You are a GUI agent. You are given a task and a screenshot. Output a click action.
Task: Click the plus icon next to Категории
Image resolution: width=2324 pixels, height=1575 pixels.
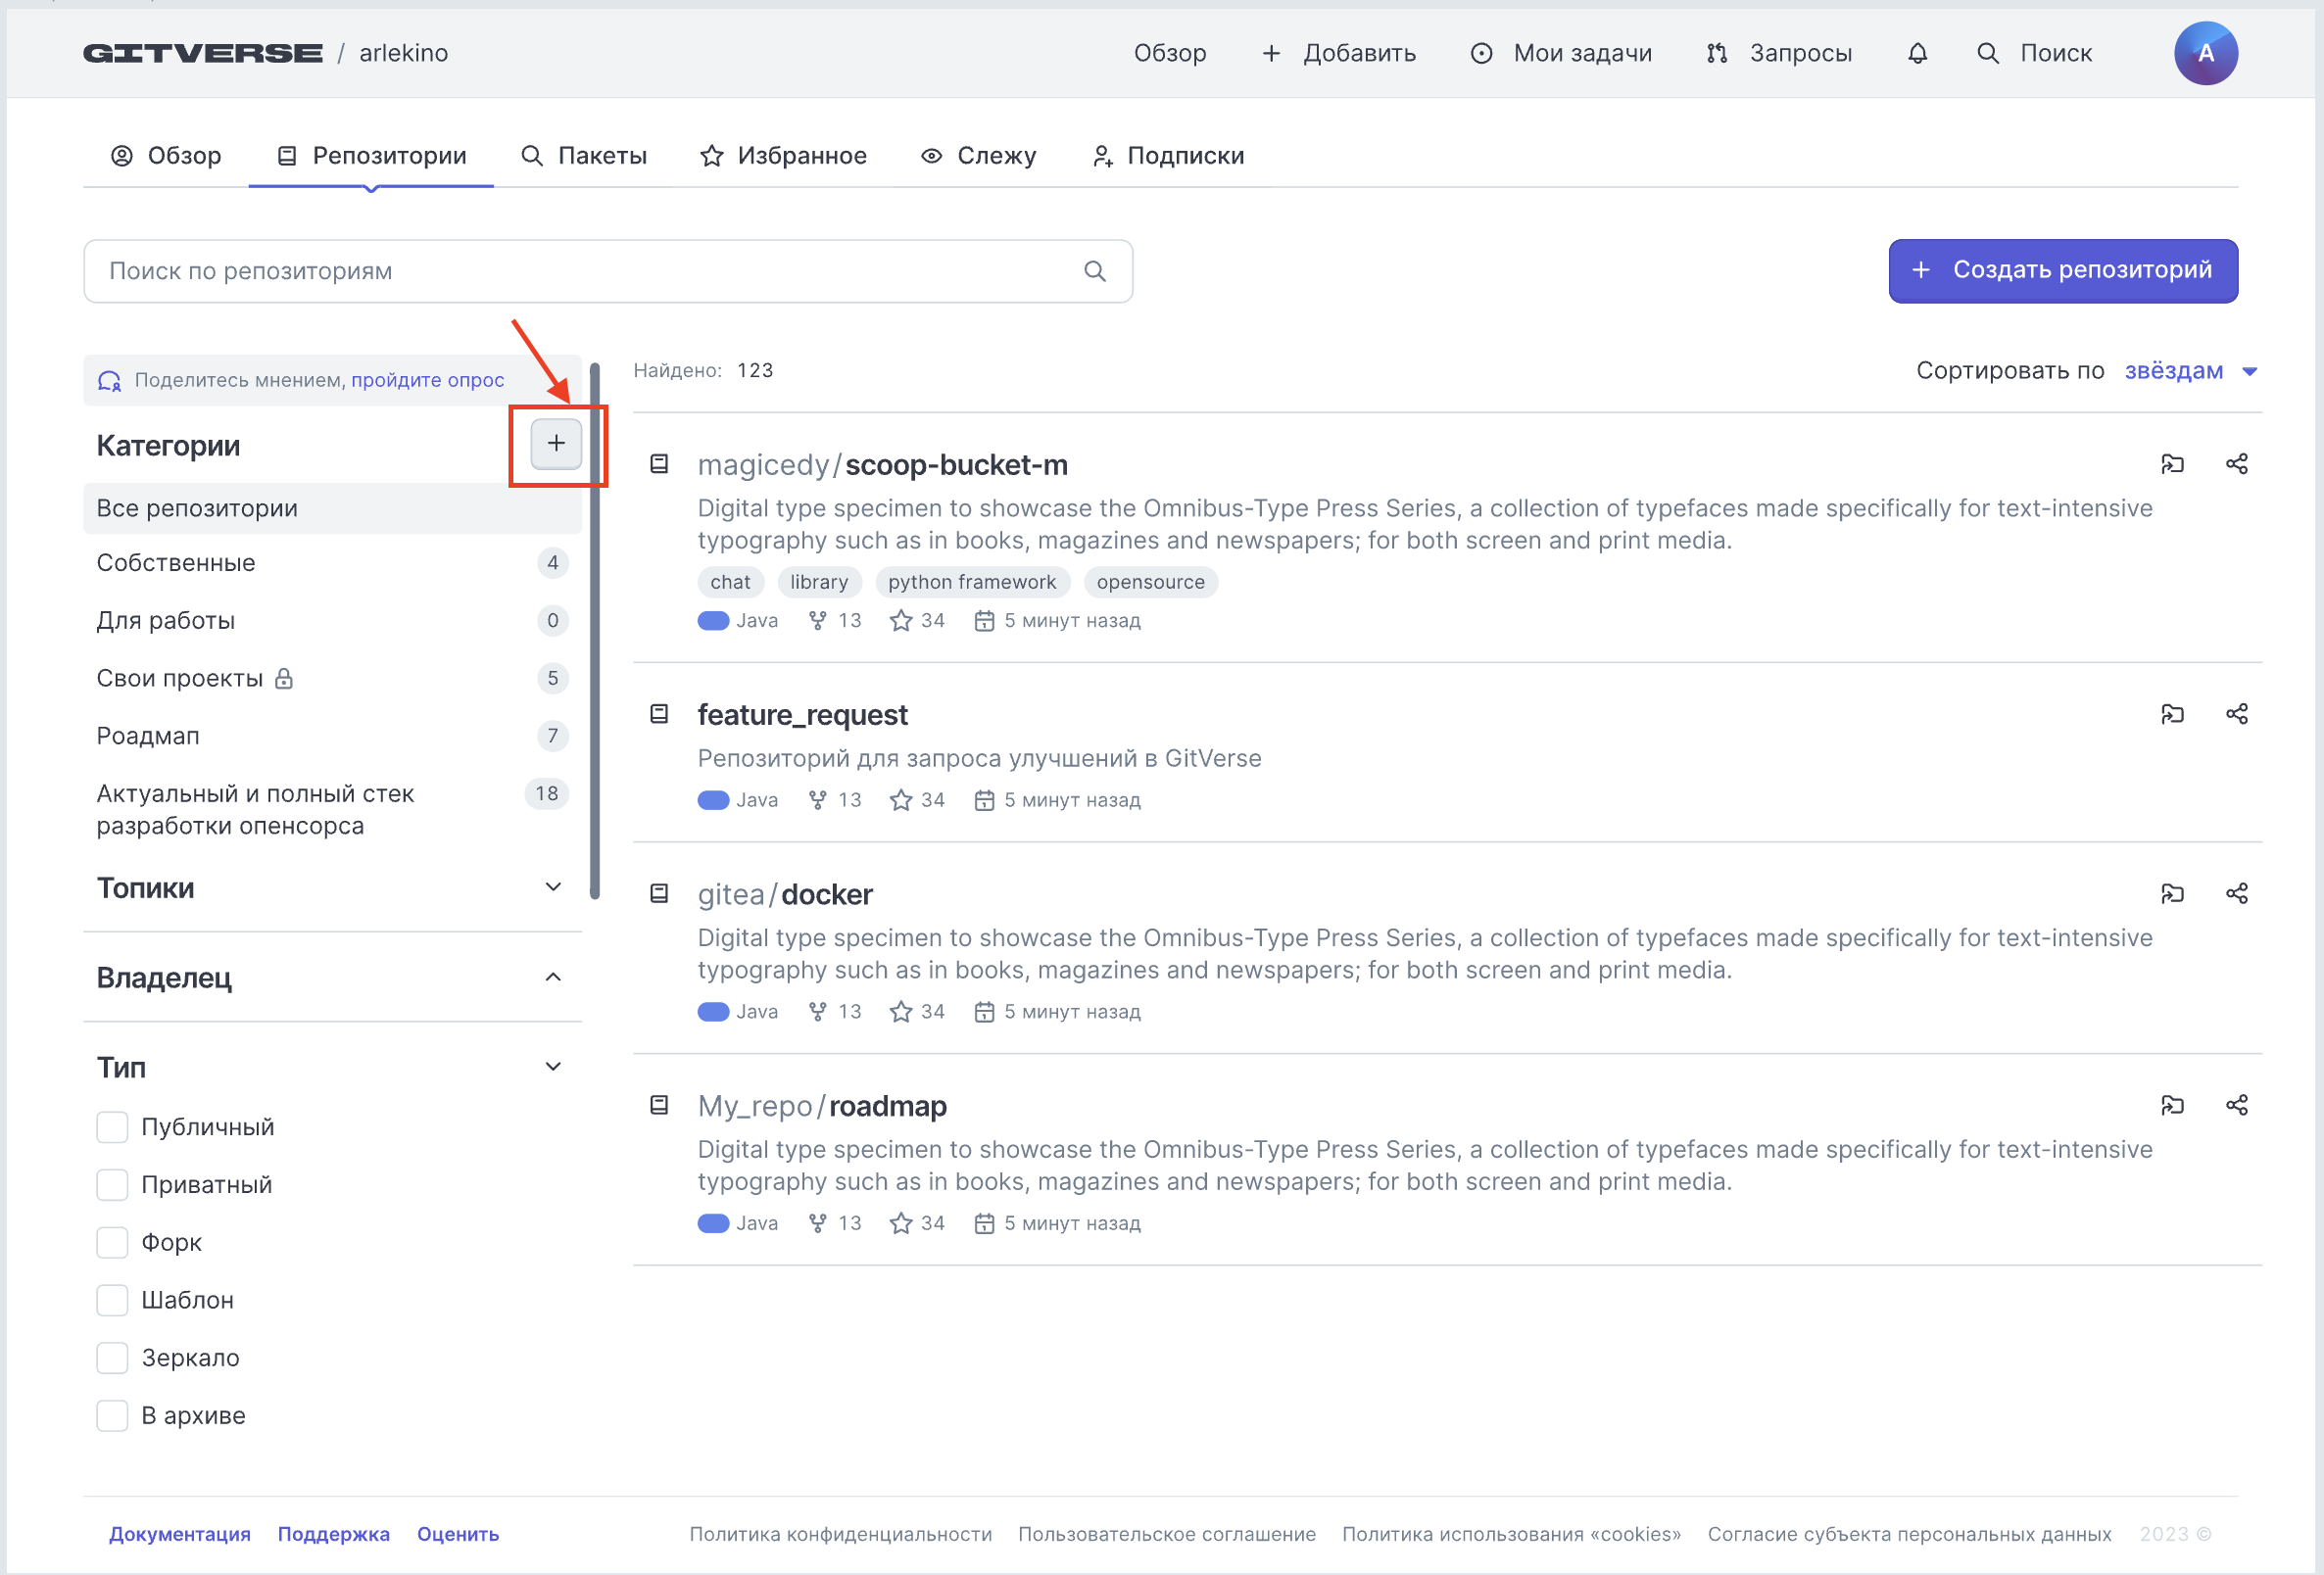pos(556,443)
